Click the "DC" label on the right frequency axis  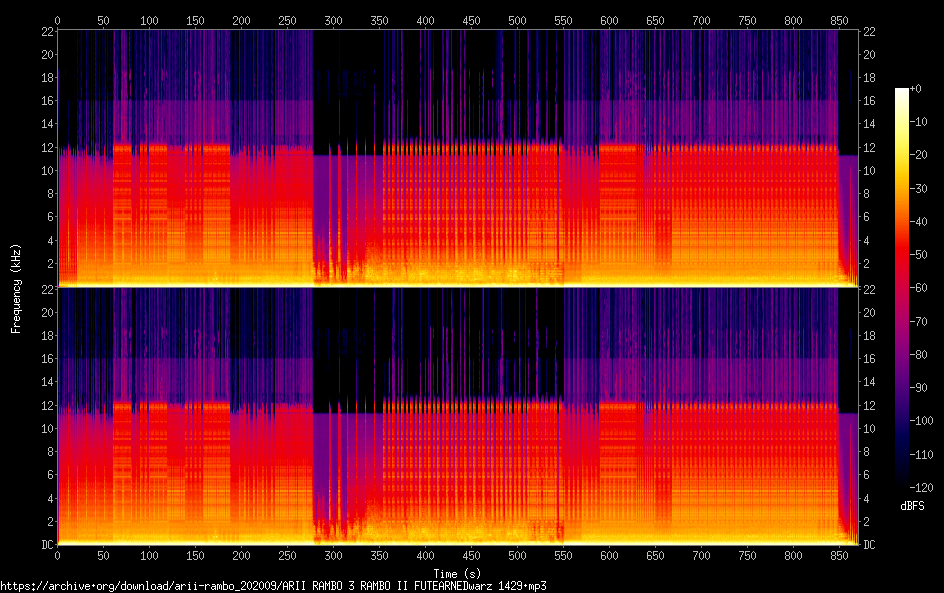pyautogui.click(x=869, y=545)
